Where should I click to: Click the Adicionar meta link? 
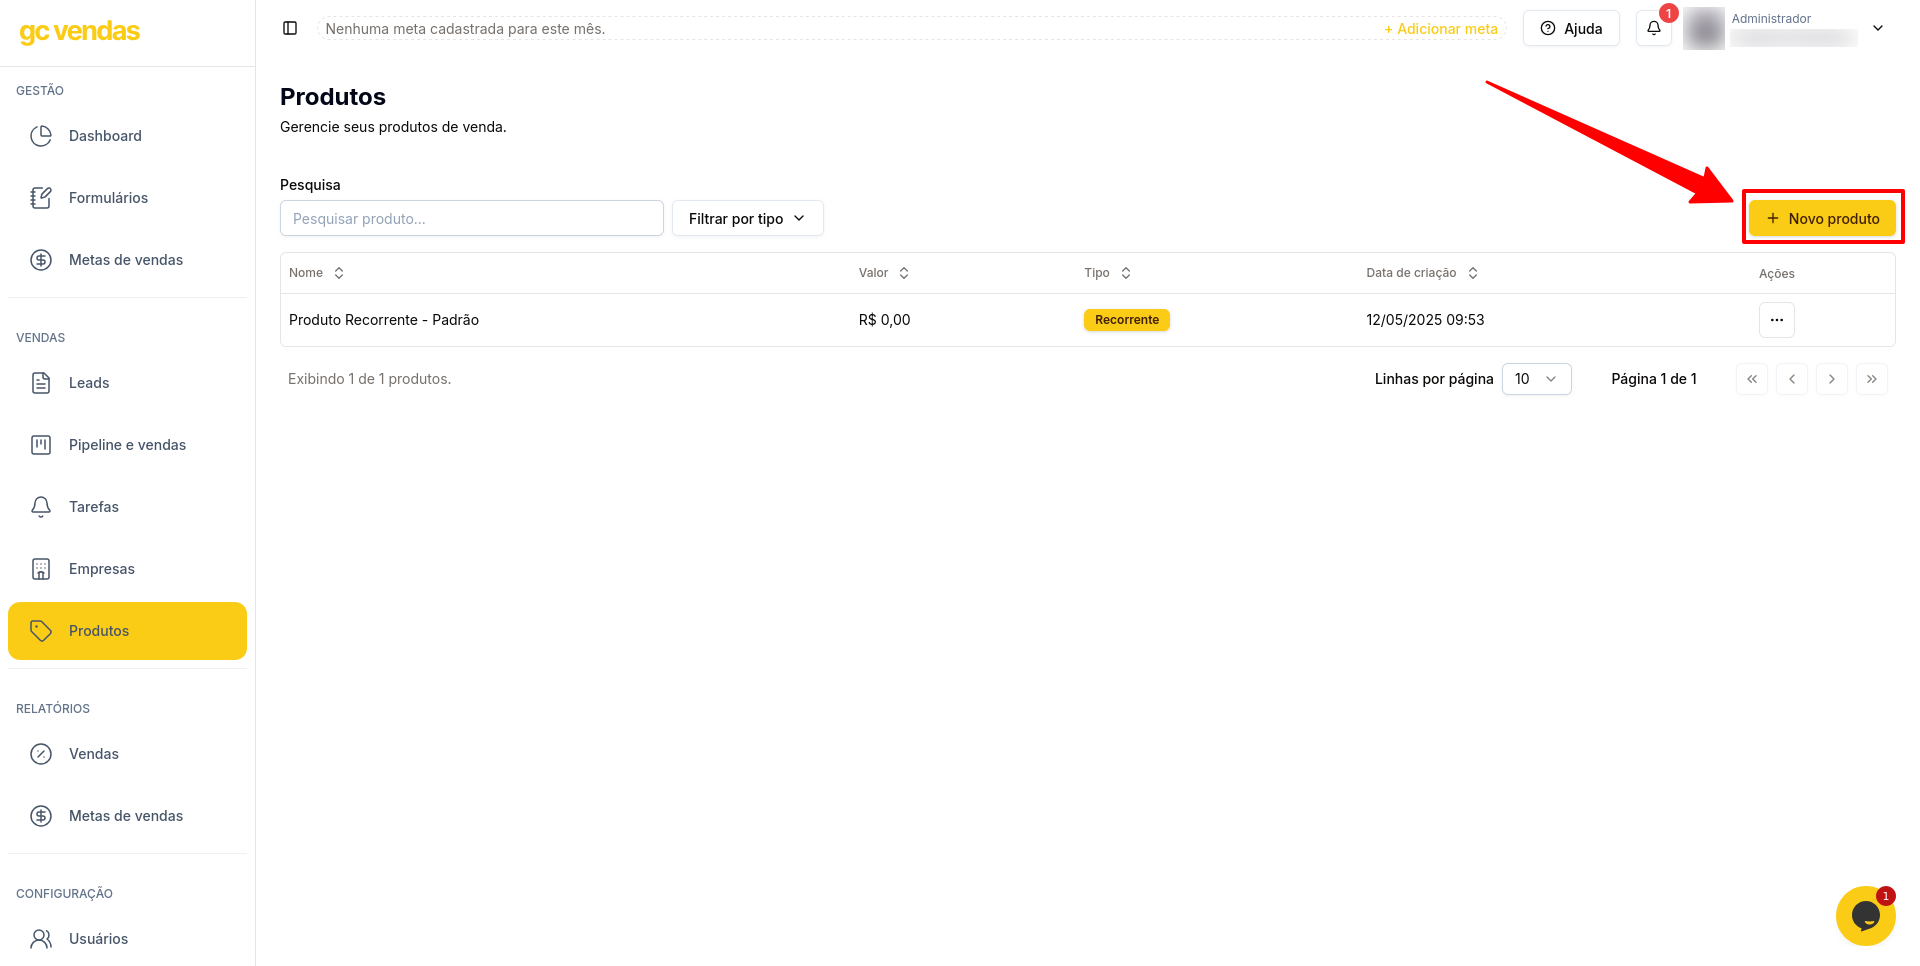coord(1441,29)
